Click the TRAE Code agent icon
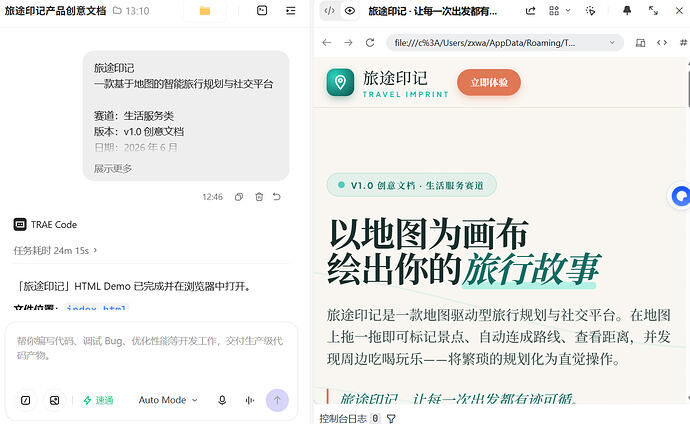 pos(20,224)
